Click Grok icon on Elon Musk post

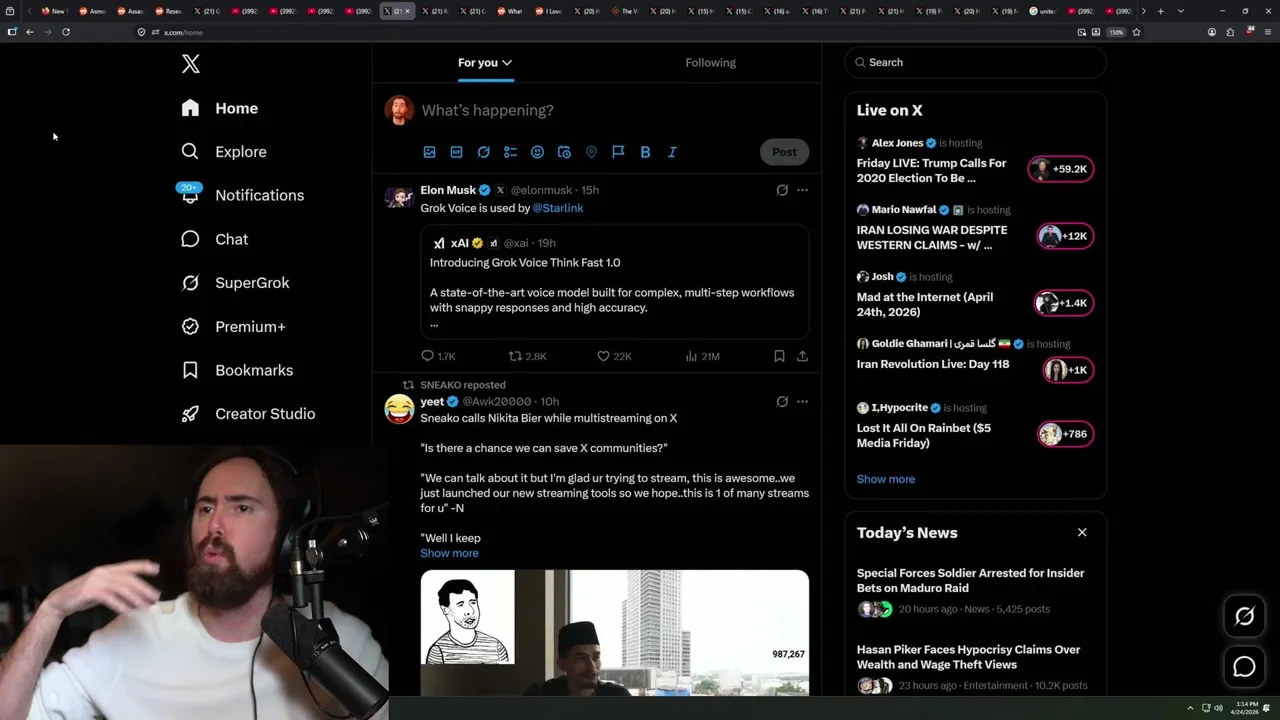click(782, 190)
